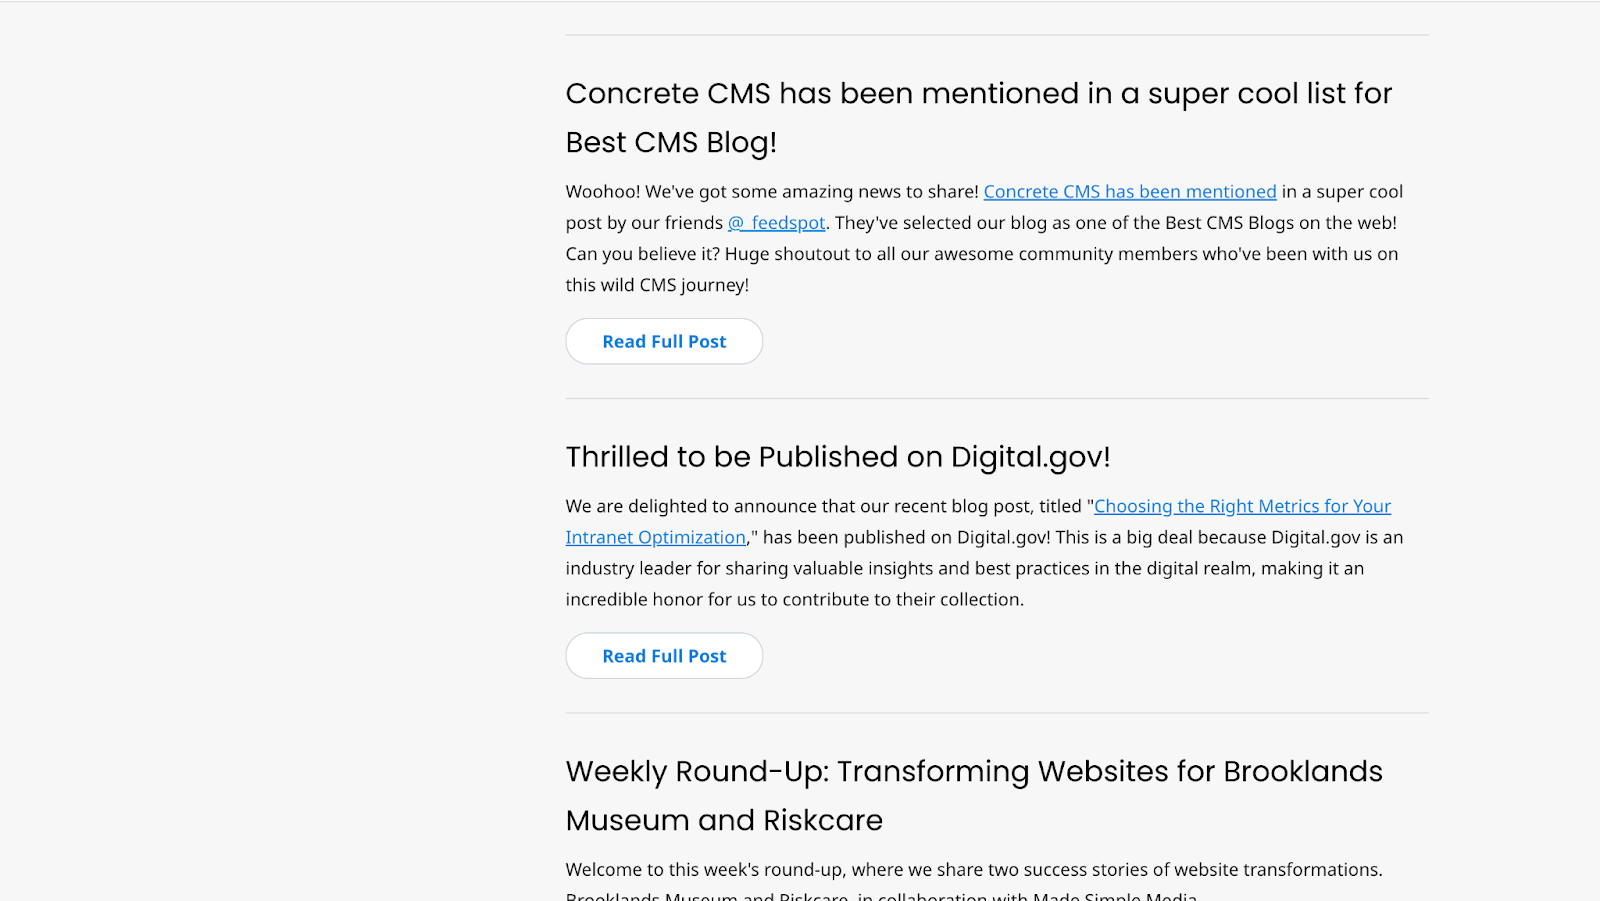This screenshot has height=901, width=1600.
Task: Click heading "Thrilled to be Published on Digital.gov!"
Action: coord(837,457)
